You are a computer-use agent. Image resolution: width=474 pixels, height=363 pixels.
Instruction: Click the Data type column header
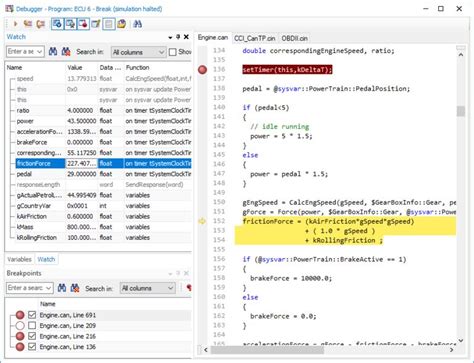pyautogui.click(x=111, y=68)
